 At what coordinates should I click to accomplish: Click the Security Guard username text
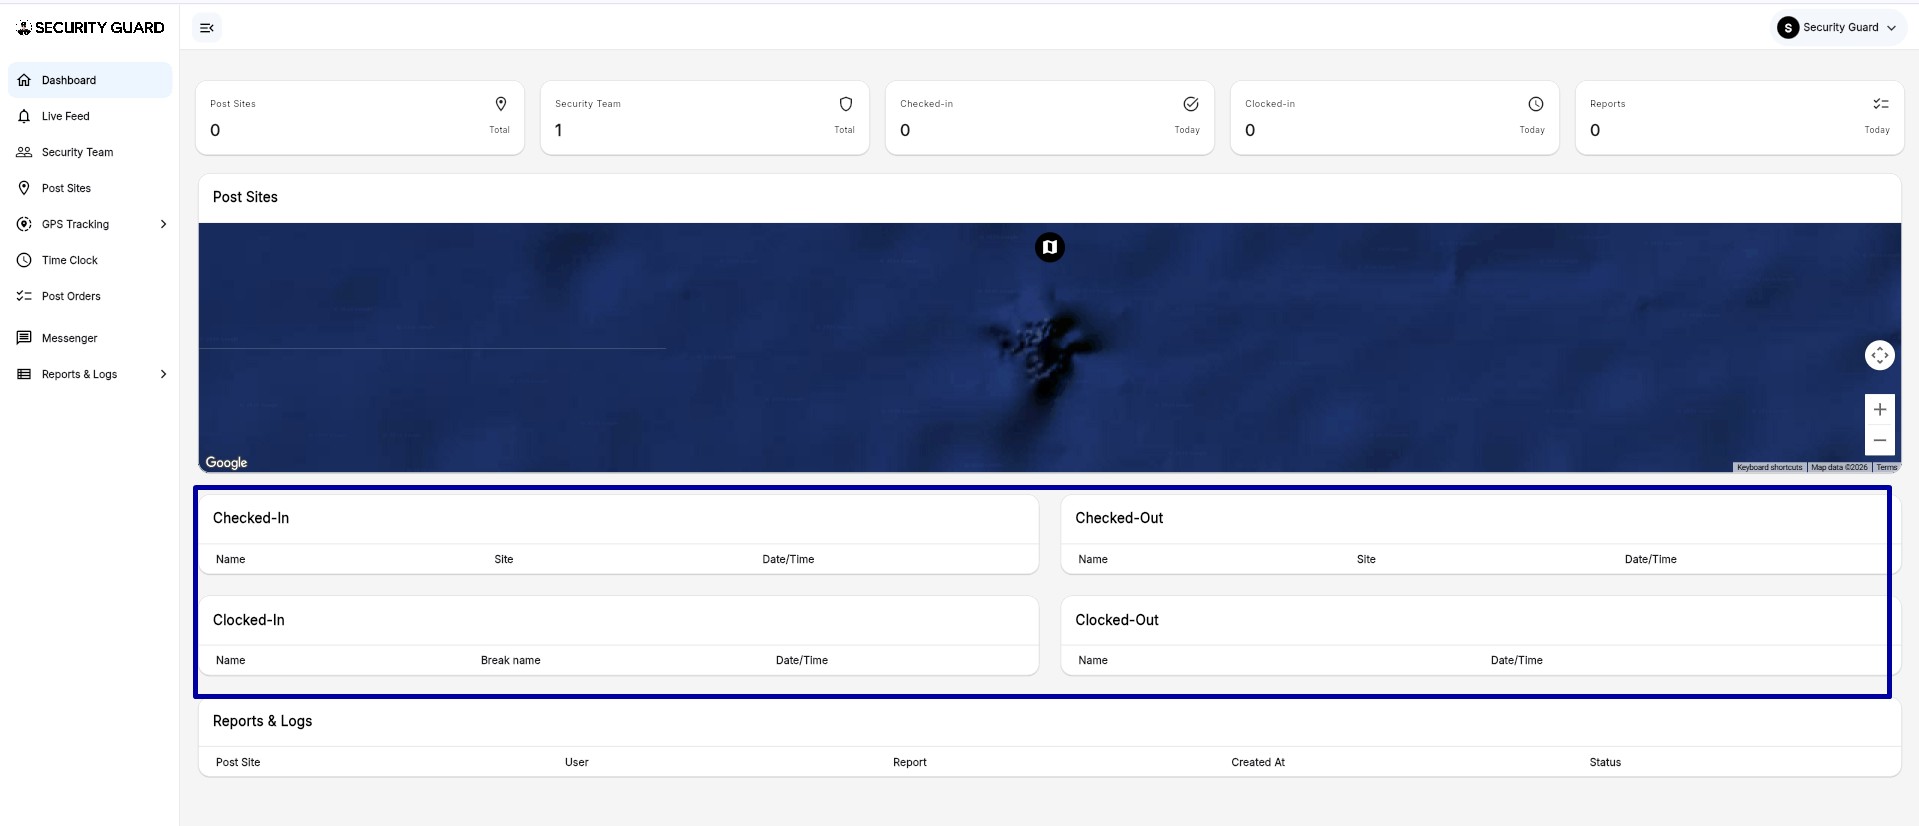tap(1840, 28)
